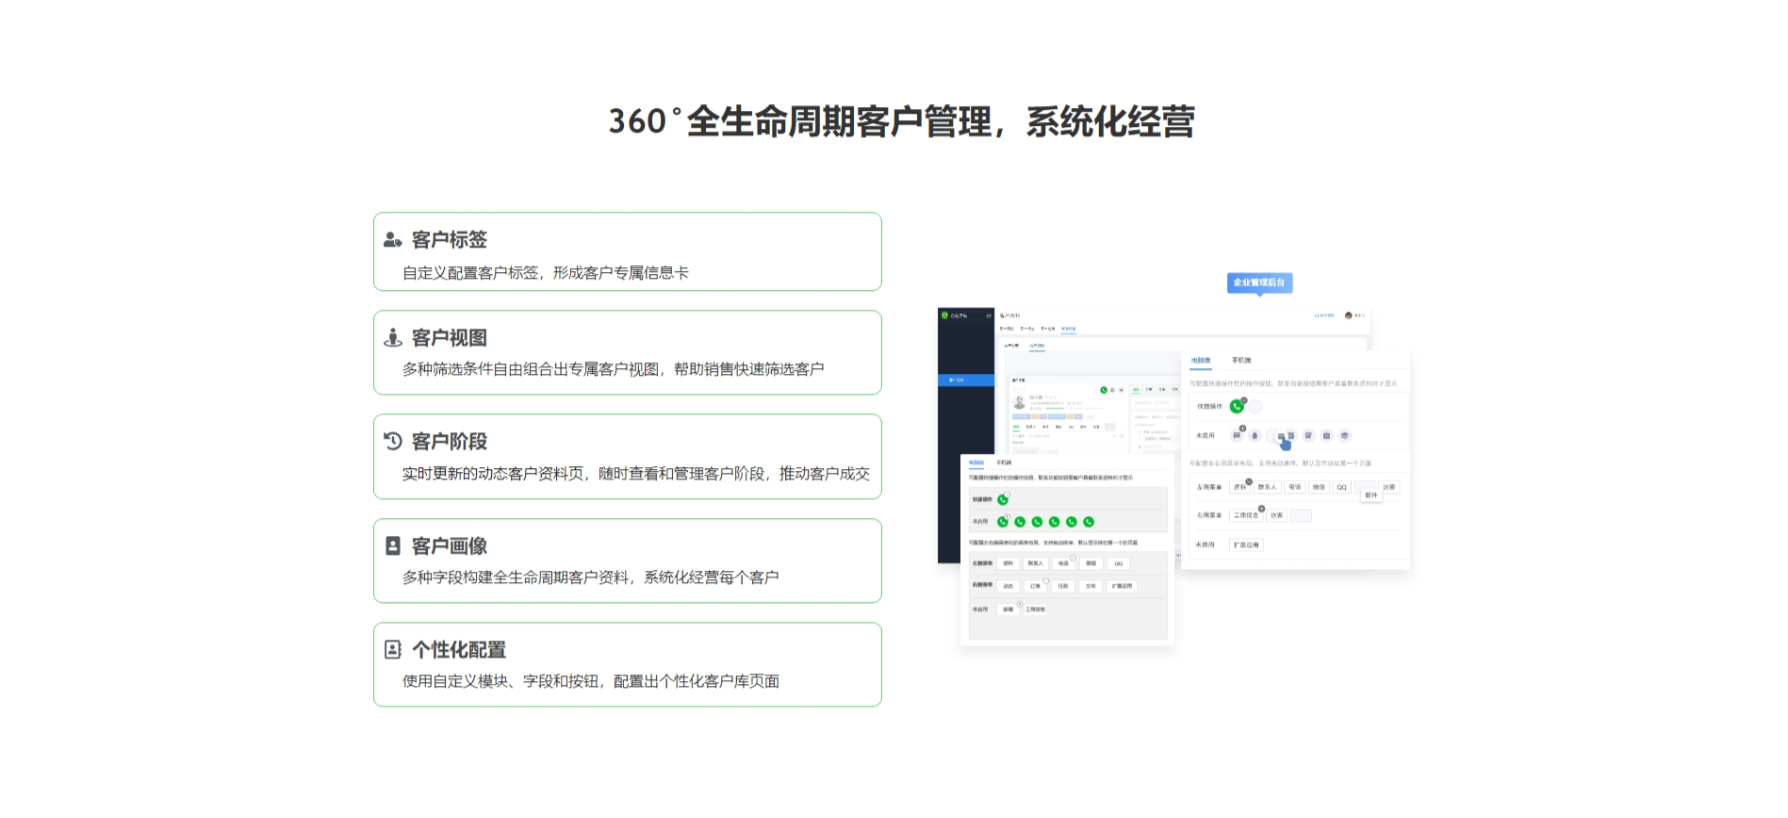Select the 客户阶段 feature card description
The width and height of the screenshot is (1788, 818).
tap(635, 474)
